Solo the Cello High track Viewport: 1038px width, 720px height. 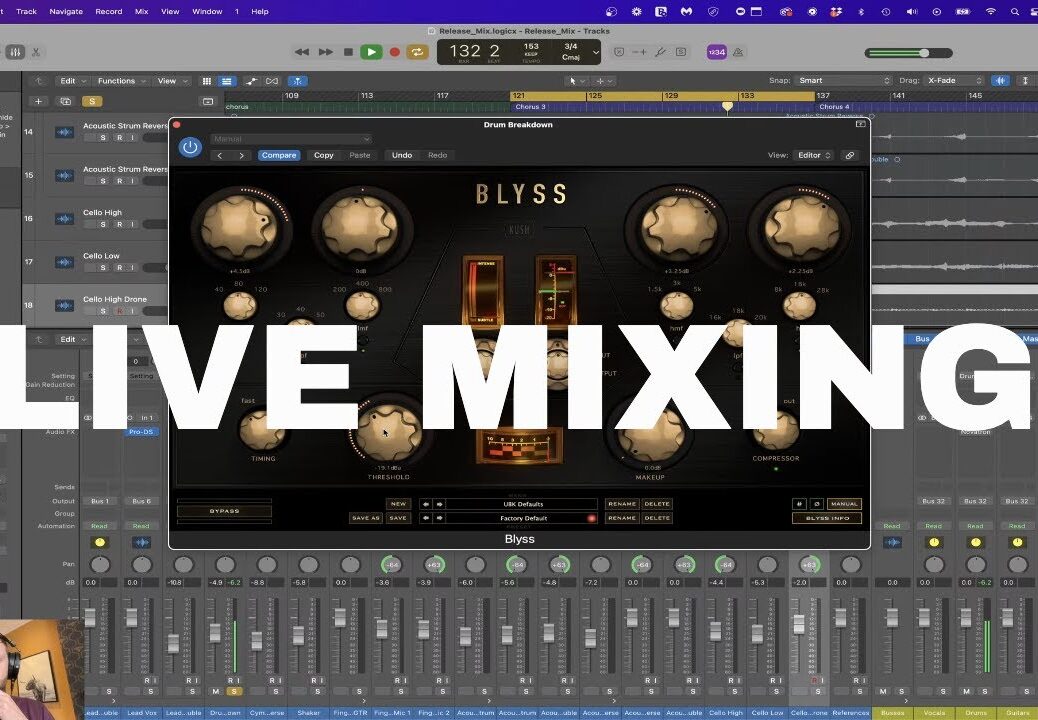[103, 224]
